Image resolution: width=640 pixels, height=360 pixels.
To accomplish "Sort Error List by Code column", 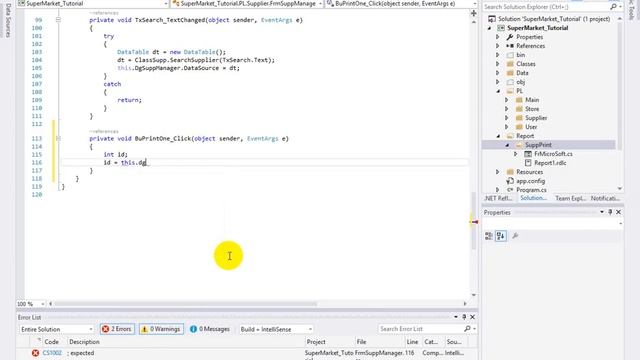I will click(51, 342).
